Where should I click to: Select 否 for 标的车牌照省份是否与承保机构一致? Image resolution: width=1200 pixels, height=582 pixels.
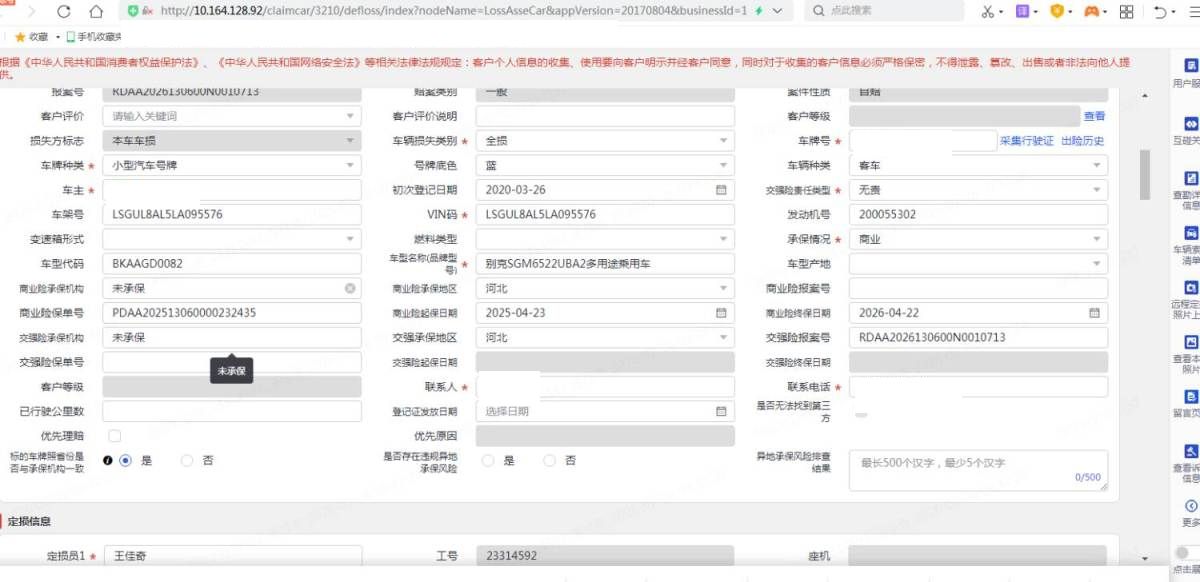coord(187,461)
